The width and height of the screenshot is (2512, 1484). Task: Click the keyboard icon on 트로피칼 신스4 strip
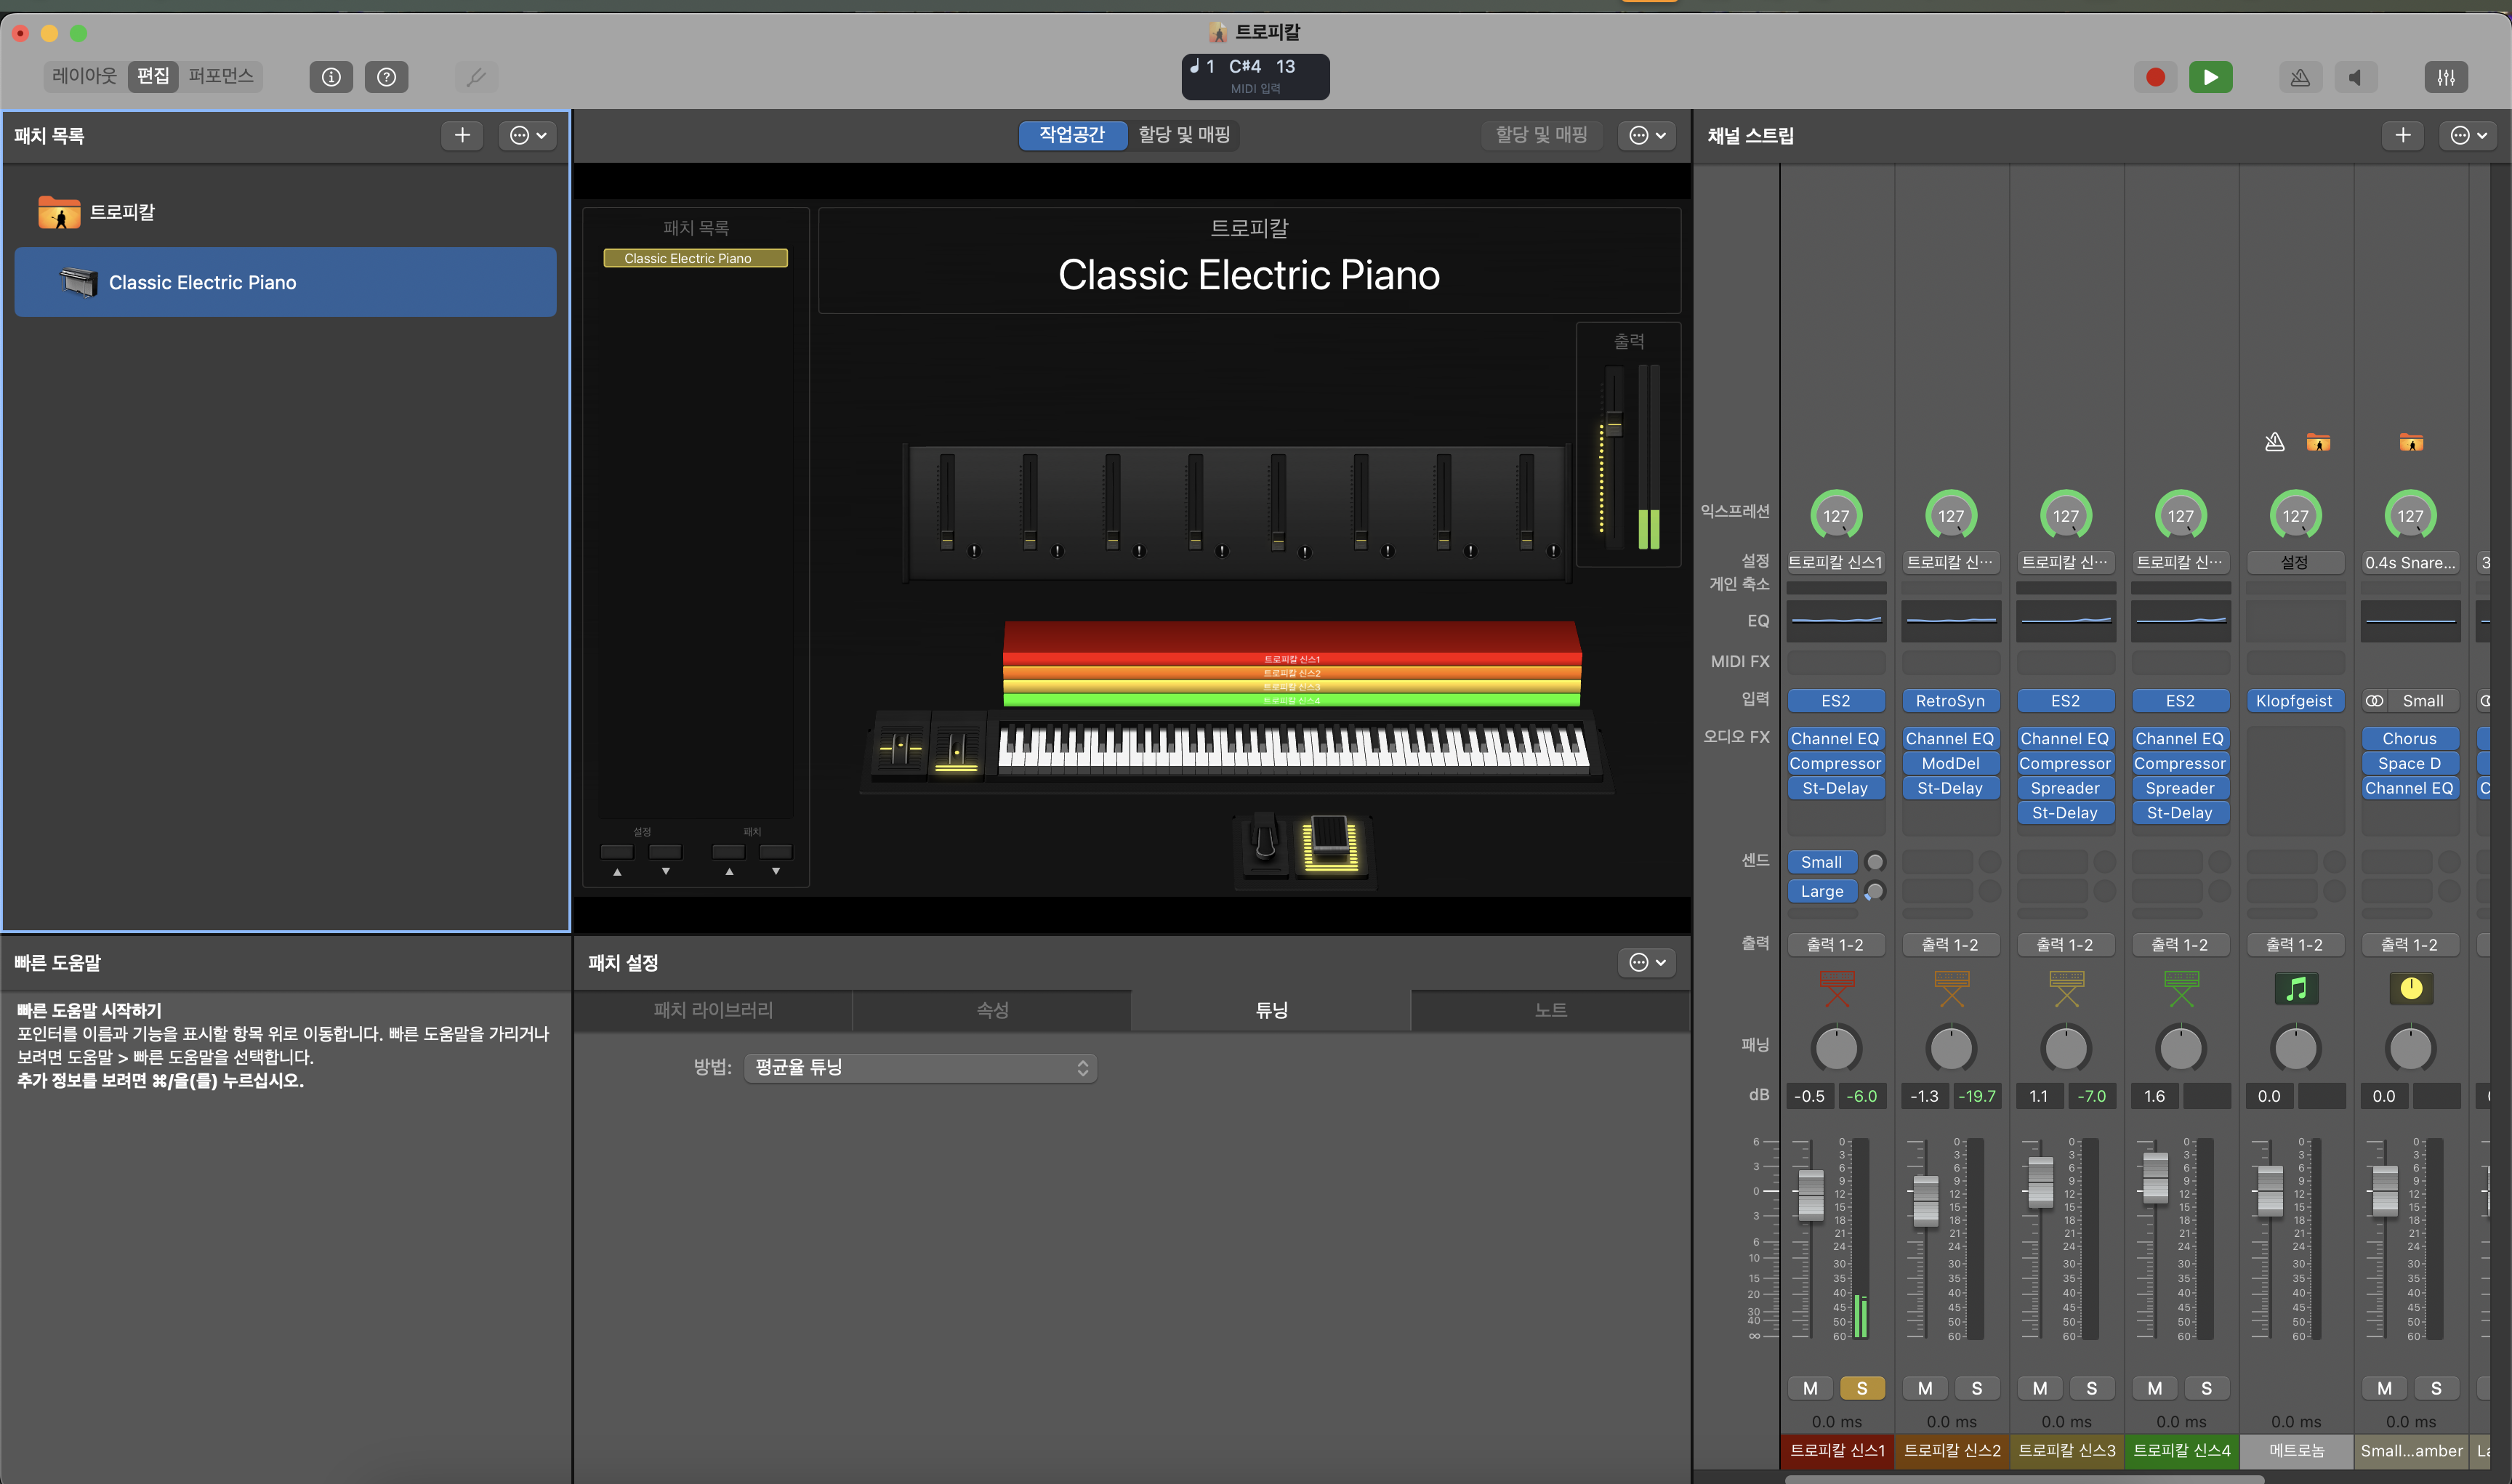tap(2181, 989)
